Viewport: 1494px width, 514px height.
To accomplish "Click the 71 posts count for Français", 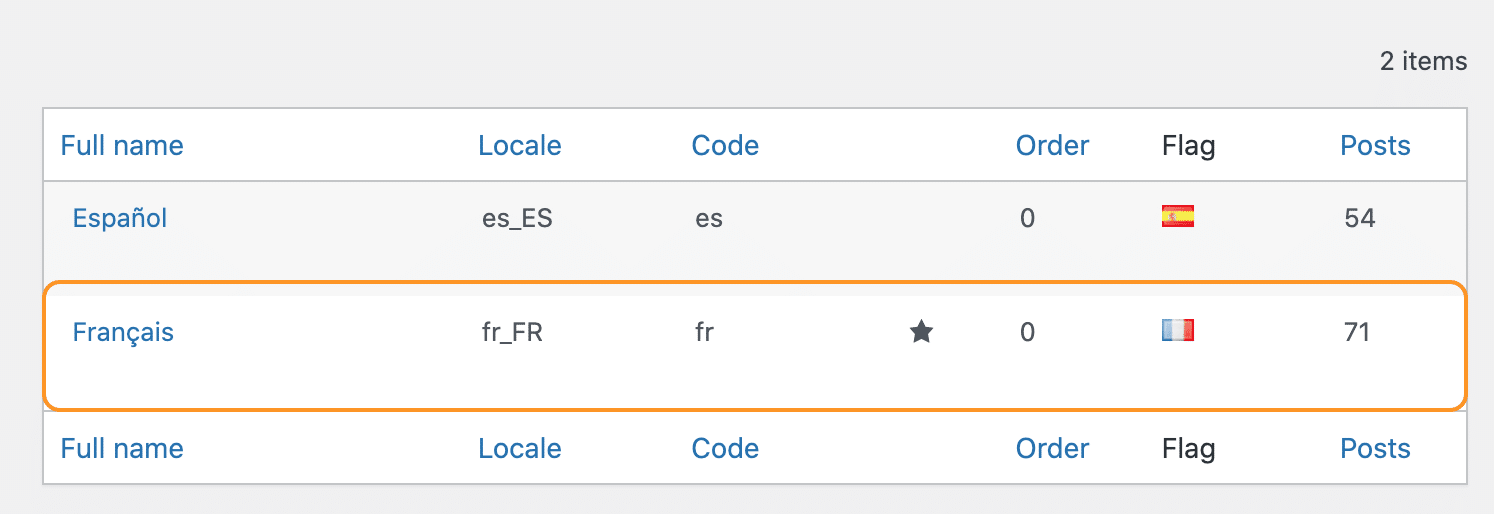I will point(1357,332).
